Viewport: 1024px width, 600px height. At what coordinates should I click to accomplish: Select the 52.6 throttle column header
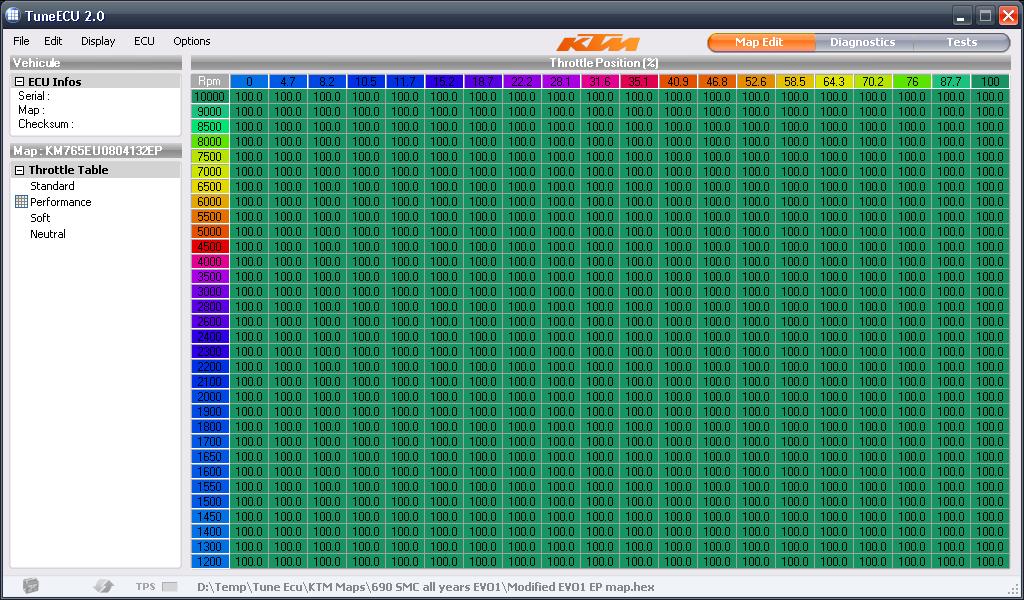click(x=756, y=82)
